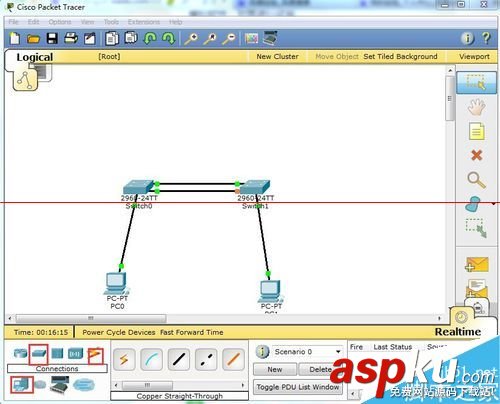Switch to the Realtime mode tab
This screenshot has height=404, width=500.
[458, 332]
